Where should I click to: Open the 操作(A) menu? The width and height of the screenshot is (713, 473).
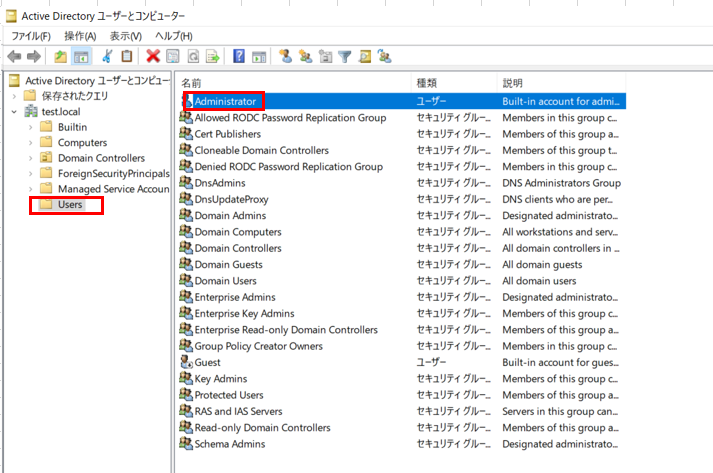tap(80, 36)
